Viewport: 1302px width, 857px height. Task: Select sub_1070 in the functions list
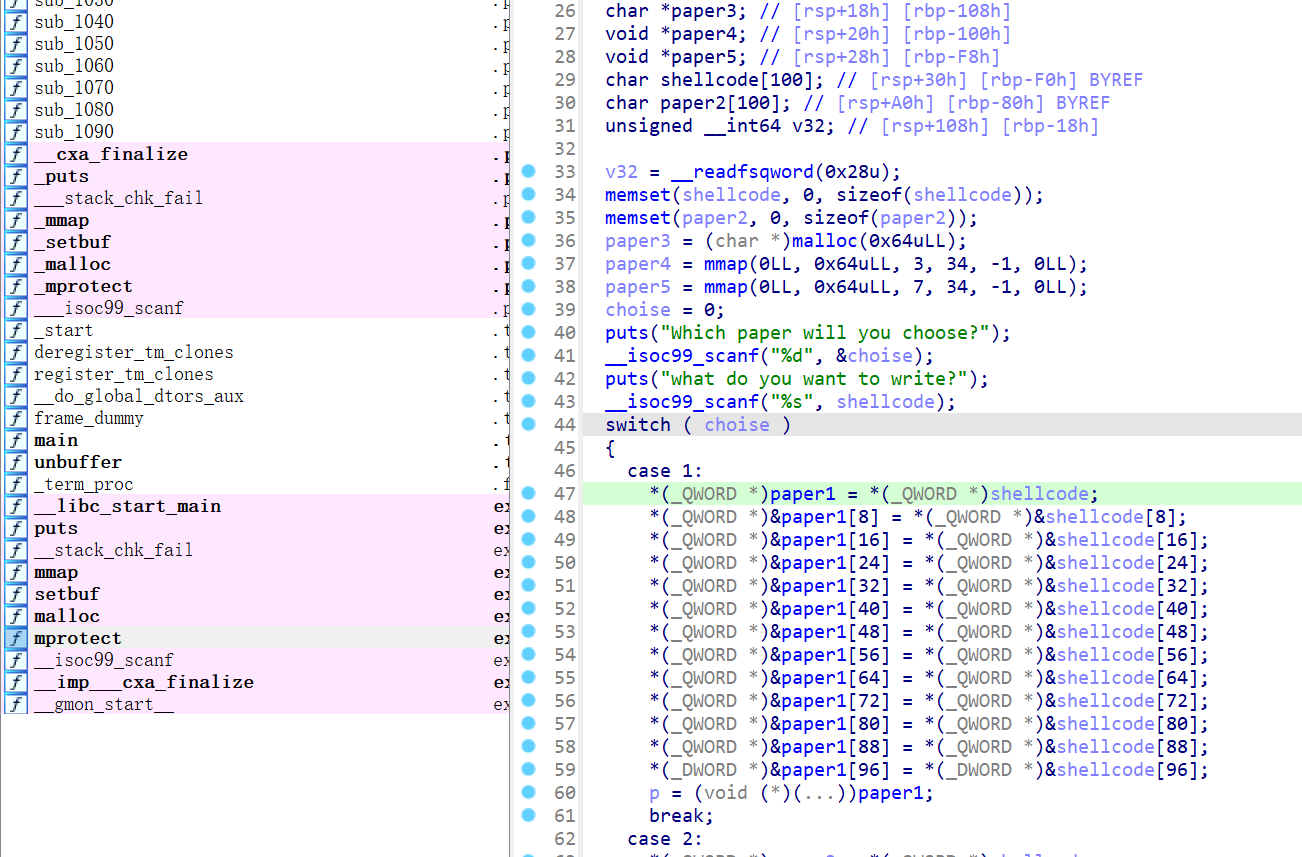pyautogui.click(x=74, y=88)
